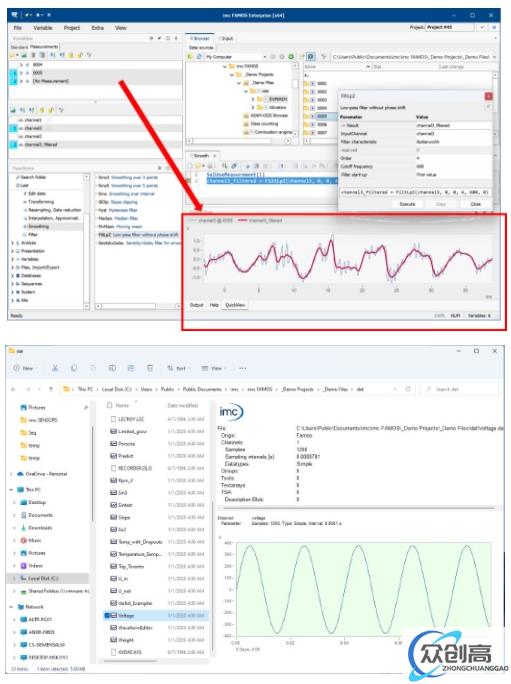Open the Variable menu in FAMOS
This screenshot has width=511, height=684.
(x=43, y=28)
